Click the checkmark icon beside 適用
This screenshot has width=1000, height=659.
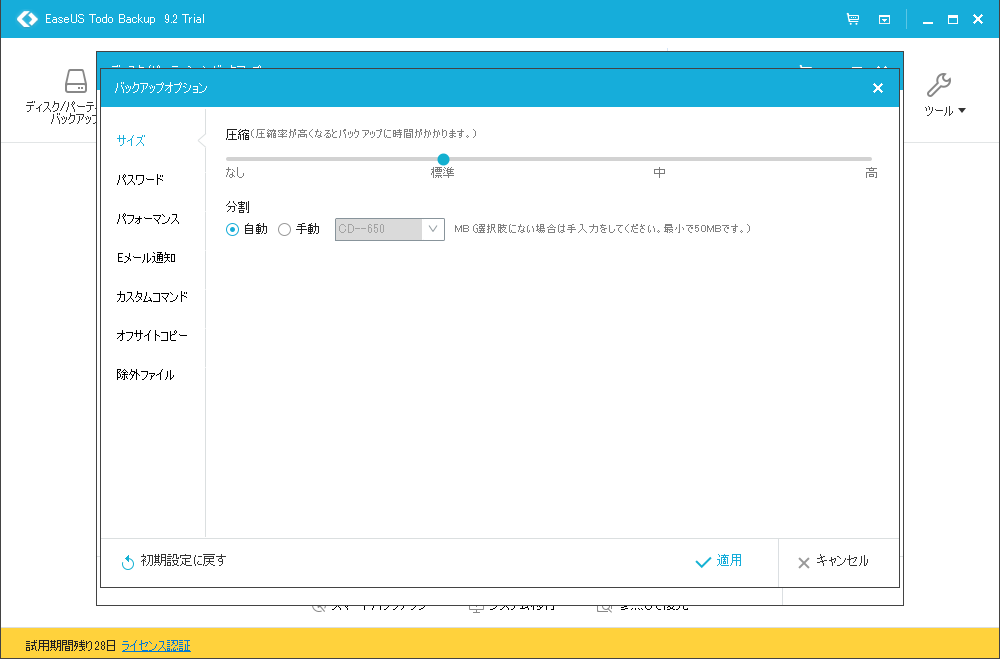(x=704, y=561)
